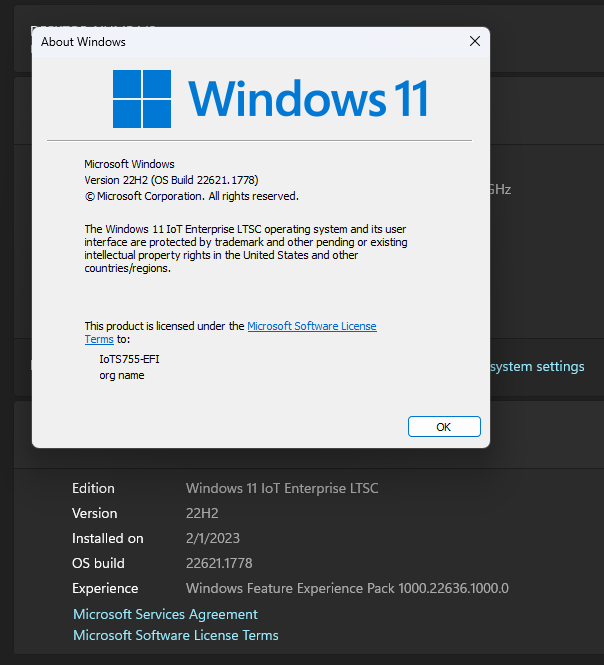
Task: Click the system settings link
Action: click(x=537, y=366)
